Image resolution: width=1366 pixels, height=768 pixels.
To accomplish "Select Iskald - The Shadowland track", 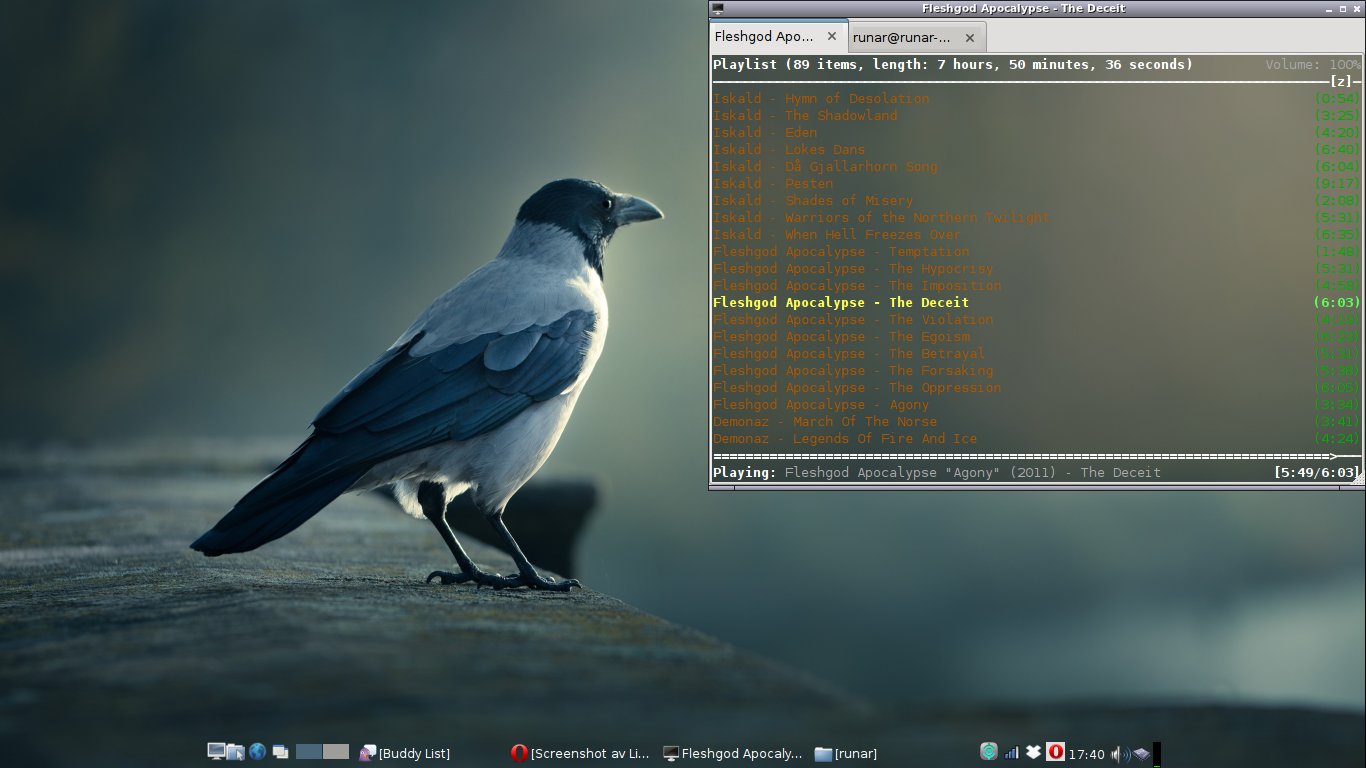I will [x=805, y=115].
